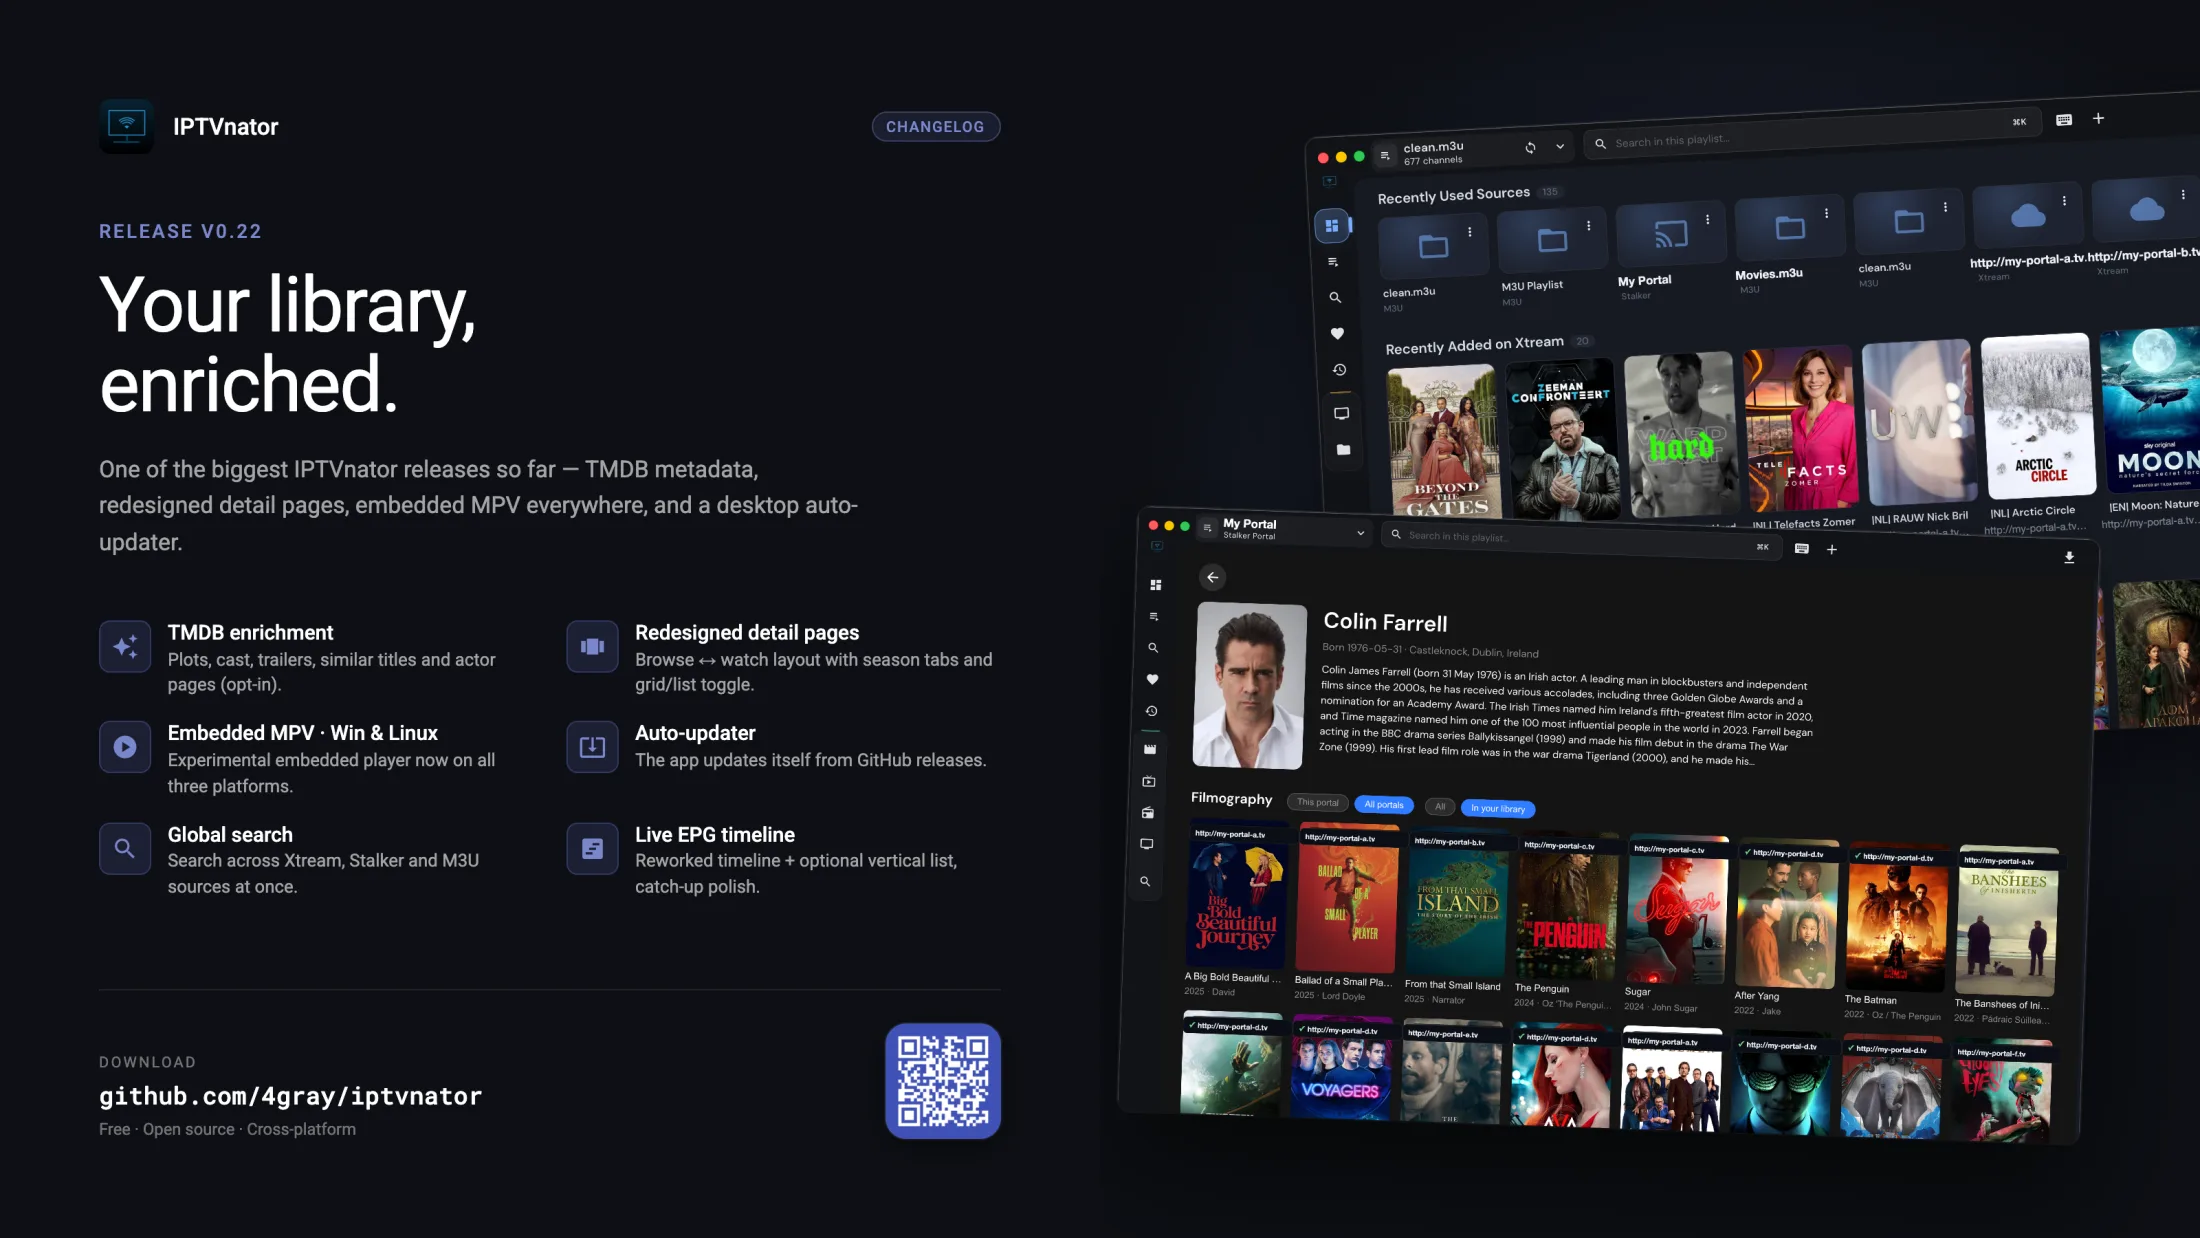Screen dimensions: 2200x1238
Task: Click the Filmography heading
Action: point(1231,798)
